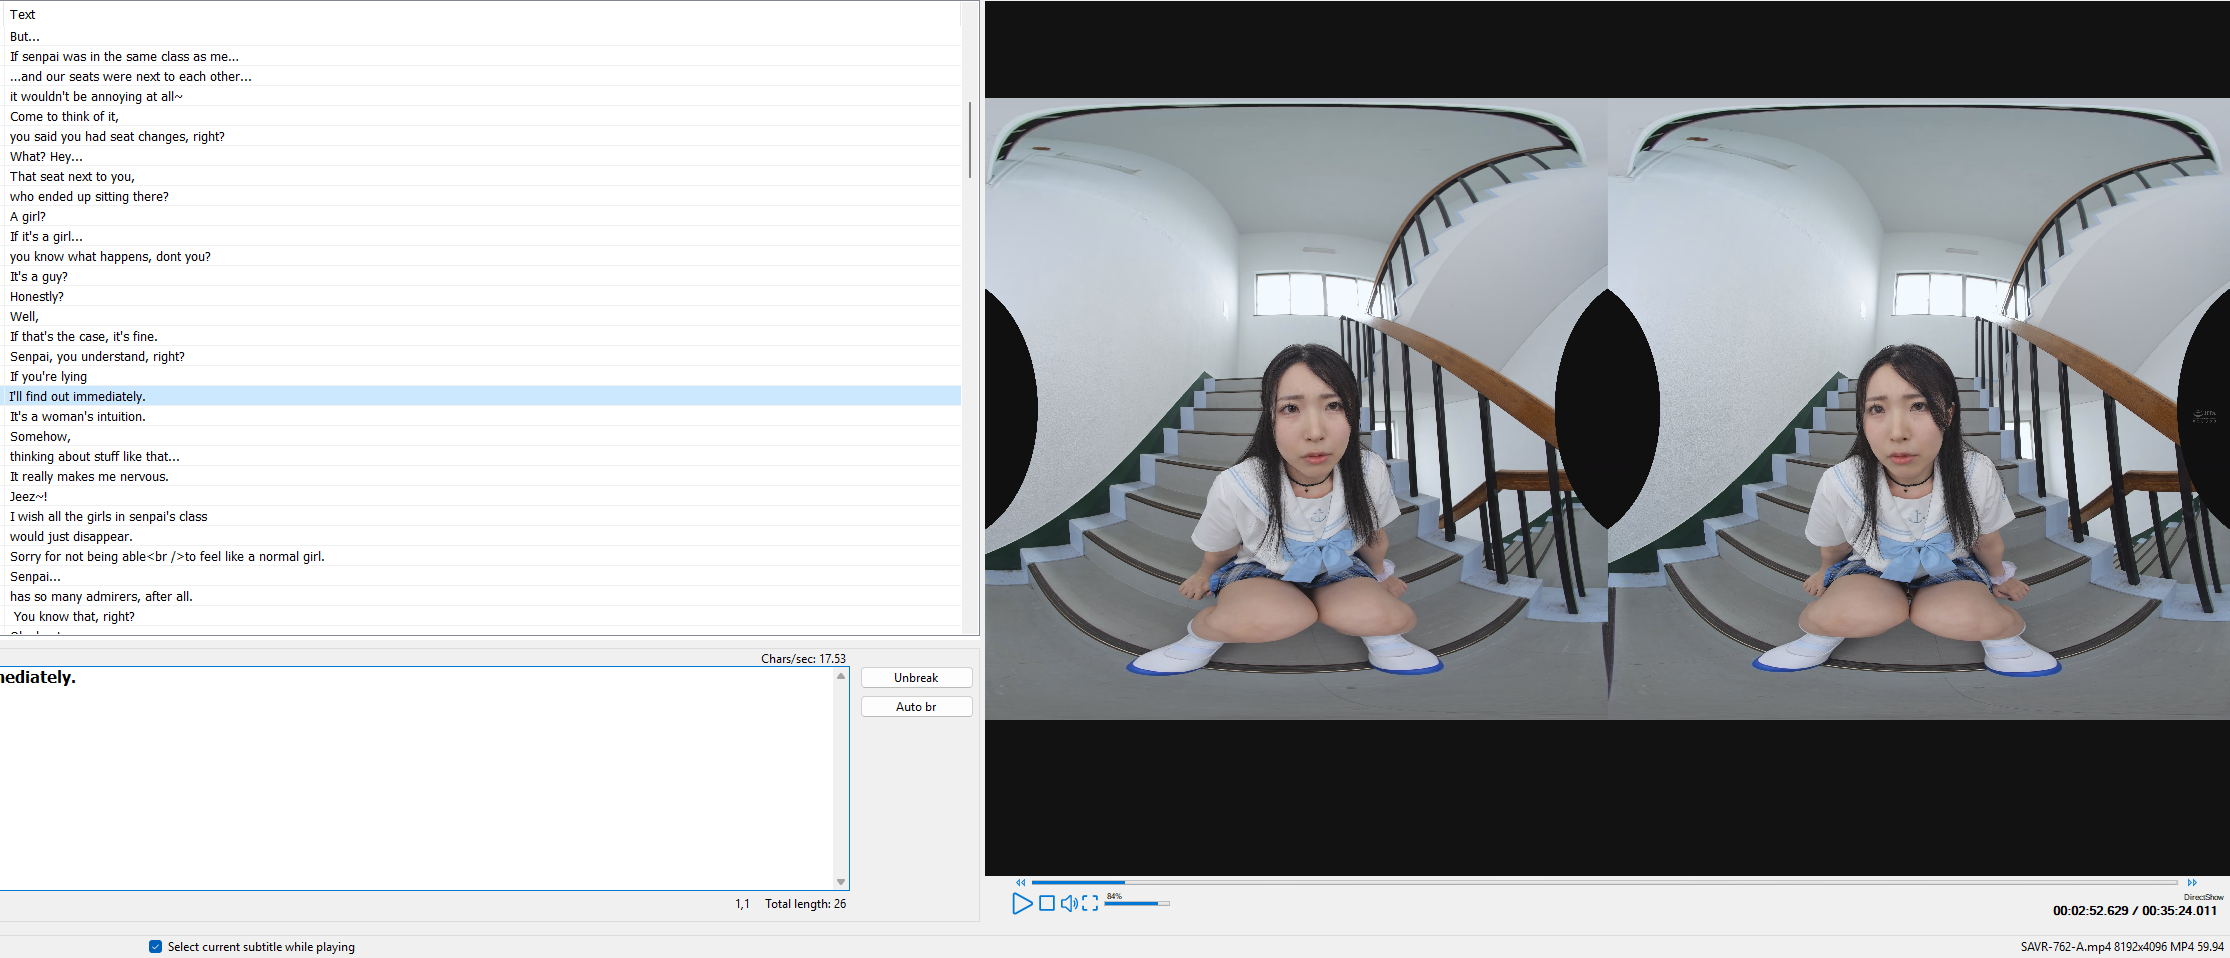Image resolution: width=2230 pixels, height=958 pixels.
Task: Select line "It really makes me nervous."
Action: (482, 477)
